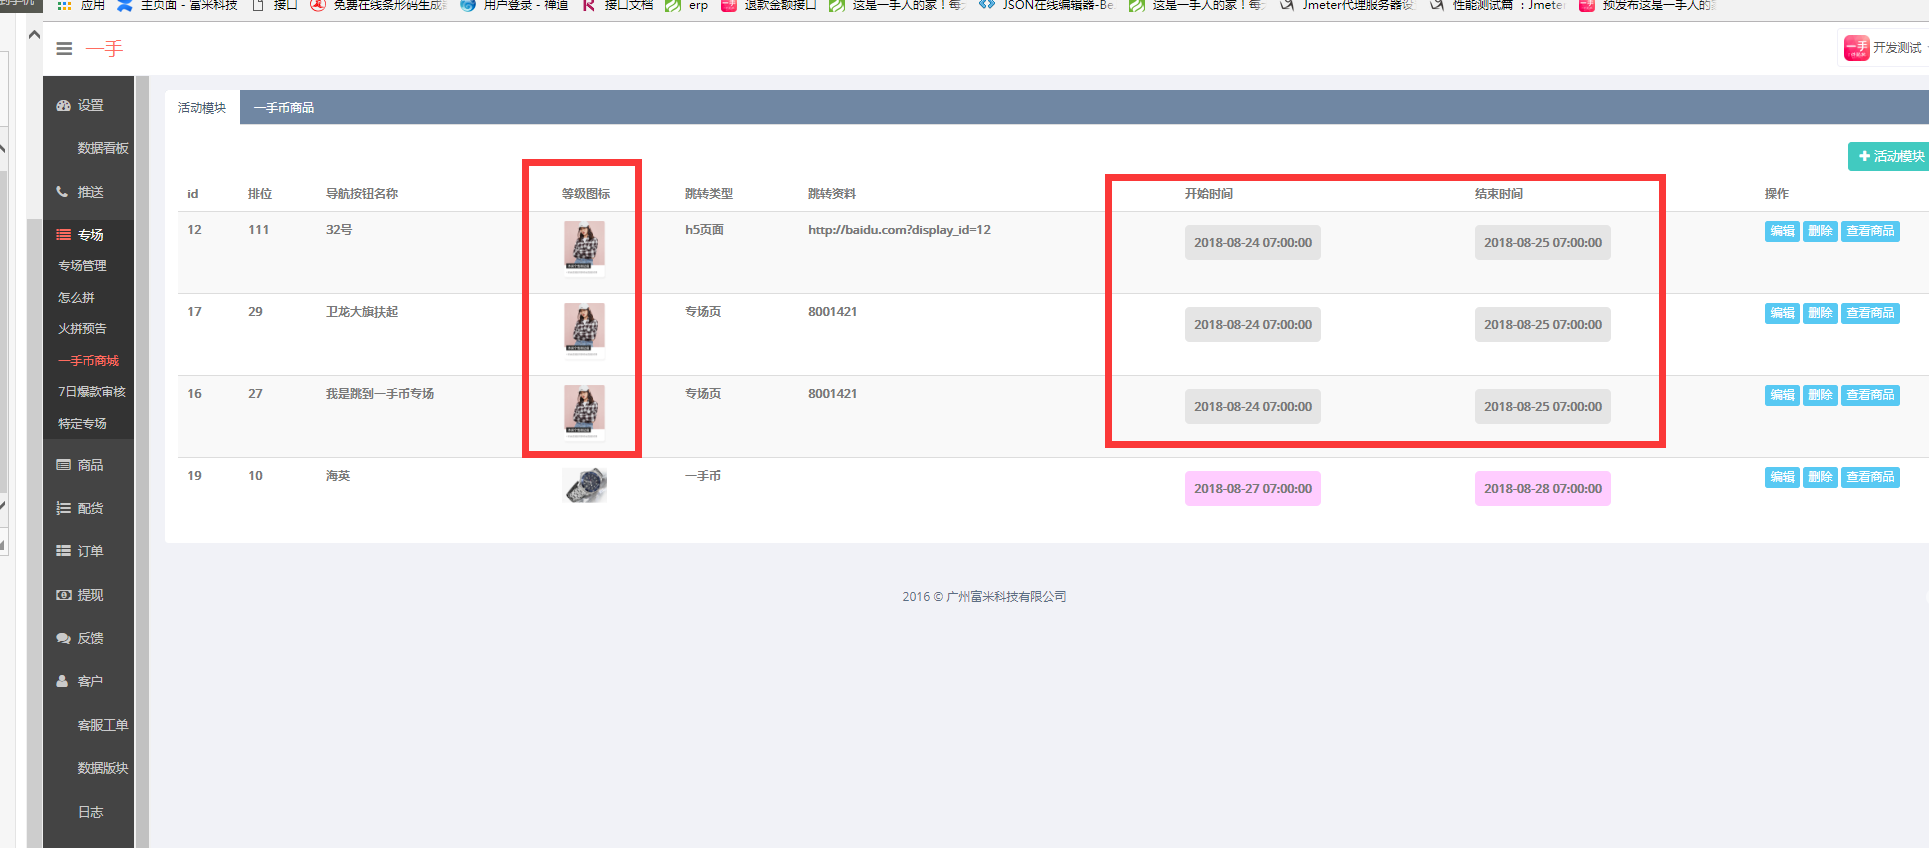This screenshot has height=848, width=1929.
Task: Open 数据版块 sidebar item
Action: pos(102,768)
